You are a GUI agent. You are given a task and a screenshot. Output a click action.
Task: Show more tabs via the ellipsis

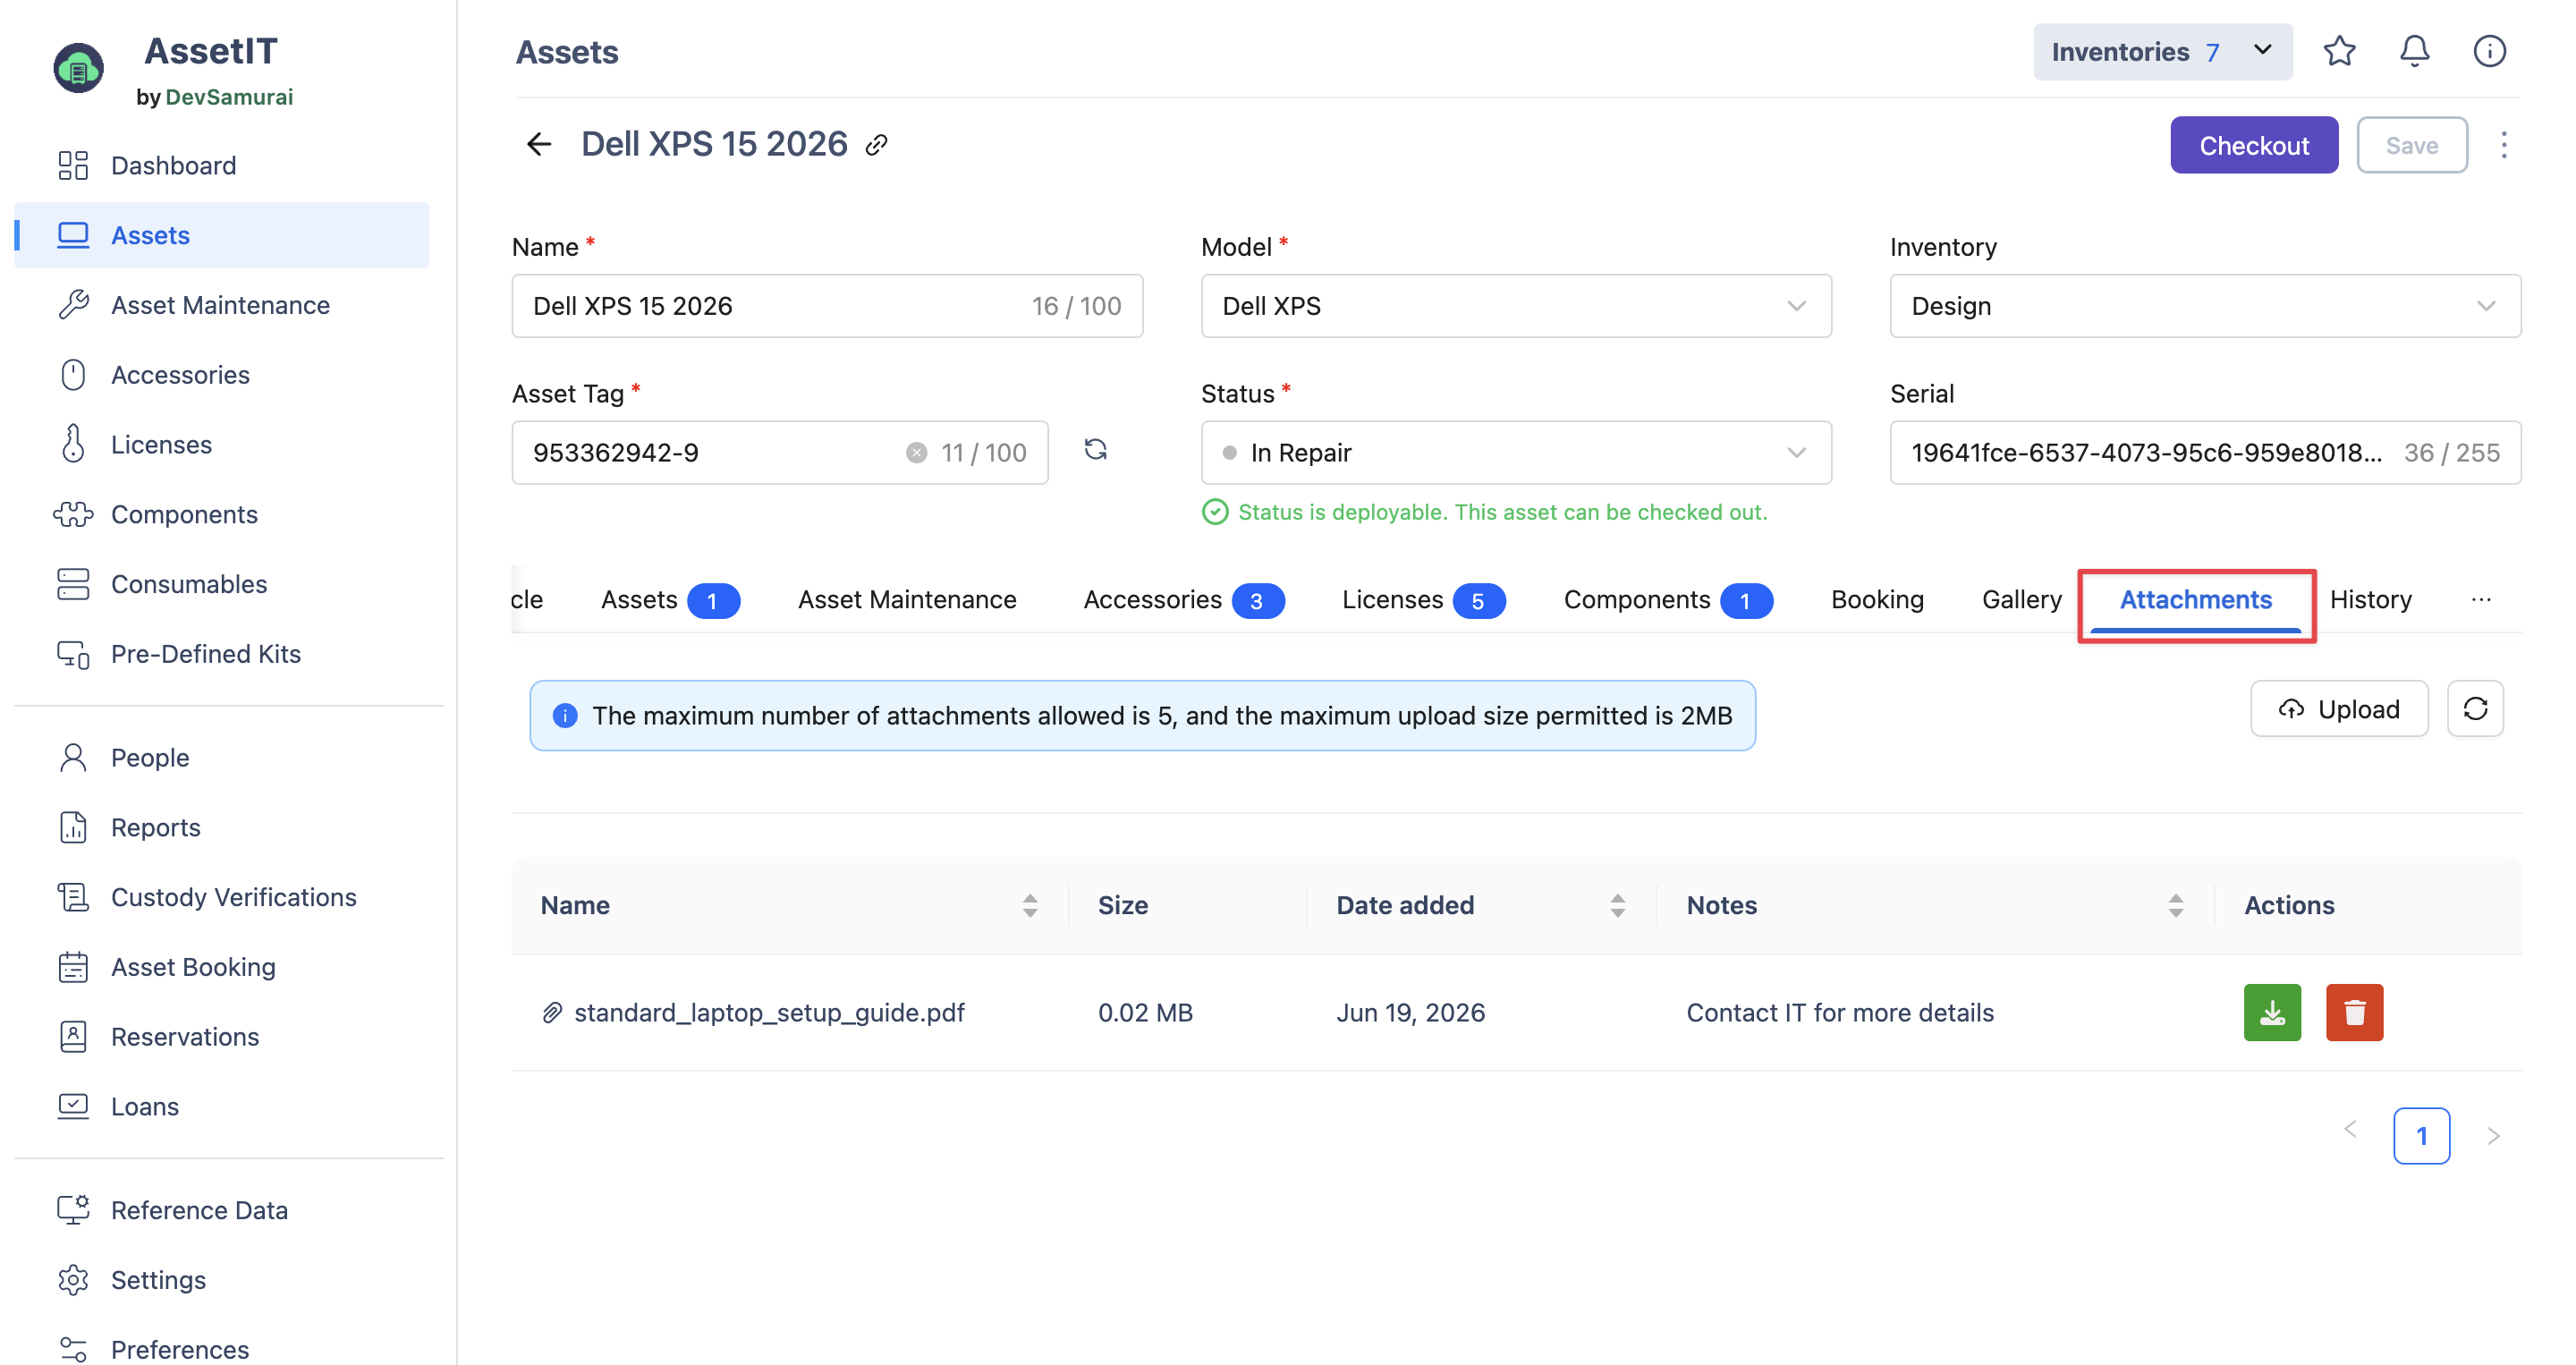coord(2481,600)
